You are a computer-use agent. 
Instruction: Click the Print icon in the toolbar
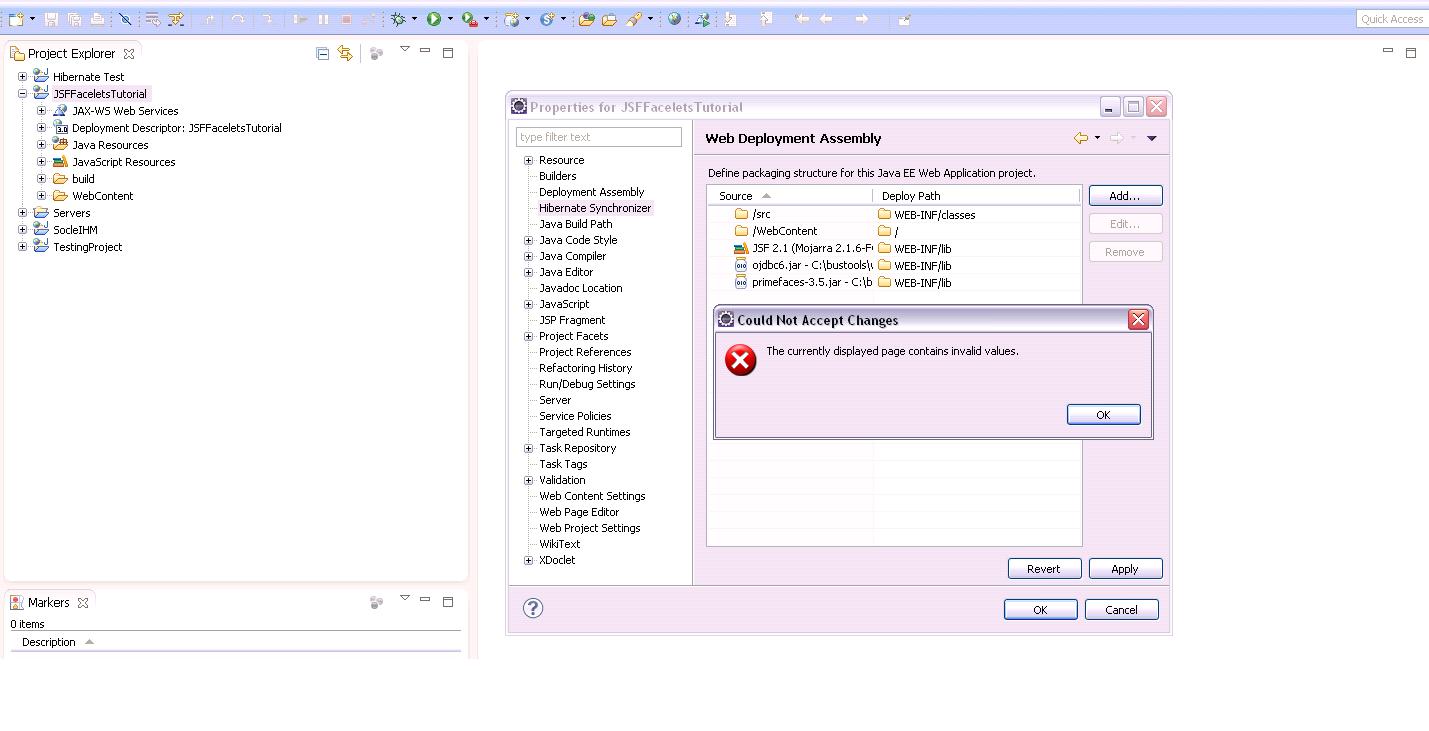point(97,19)
